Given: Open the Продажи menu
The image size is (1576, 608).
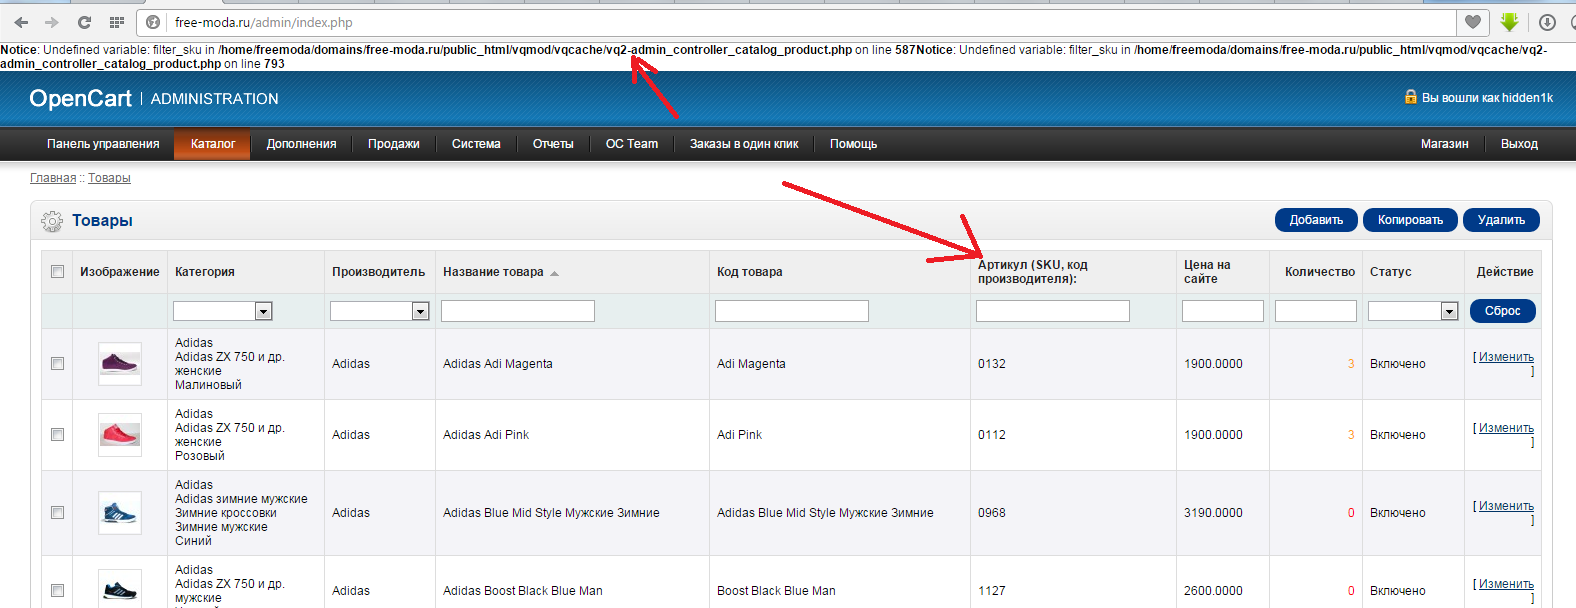Looking at the screenshot, I should (x=394, y=144).
